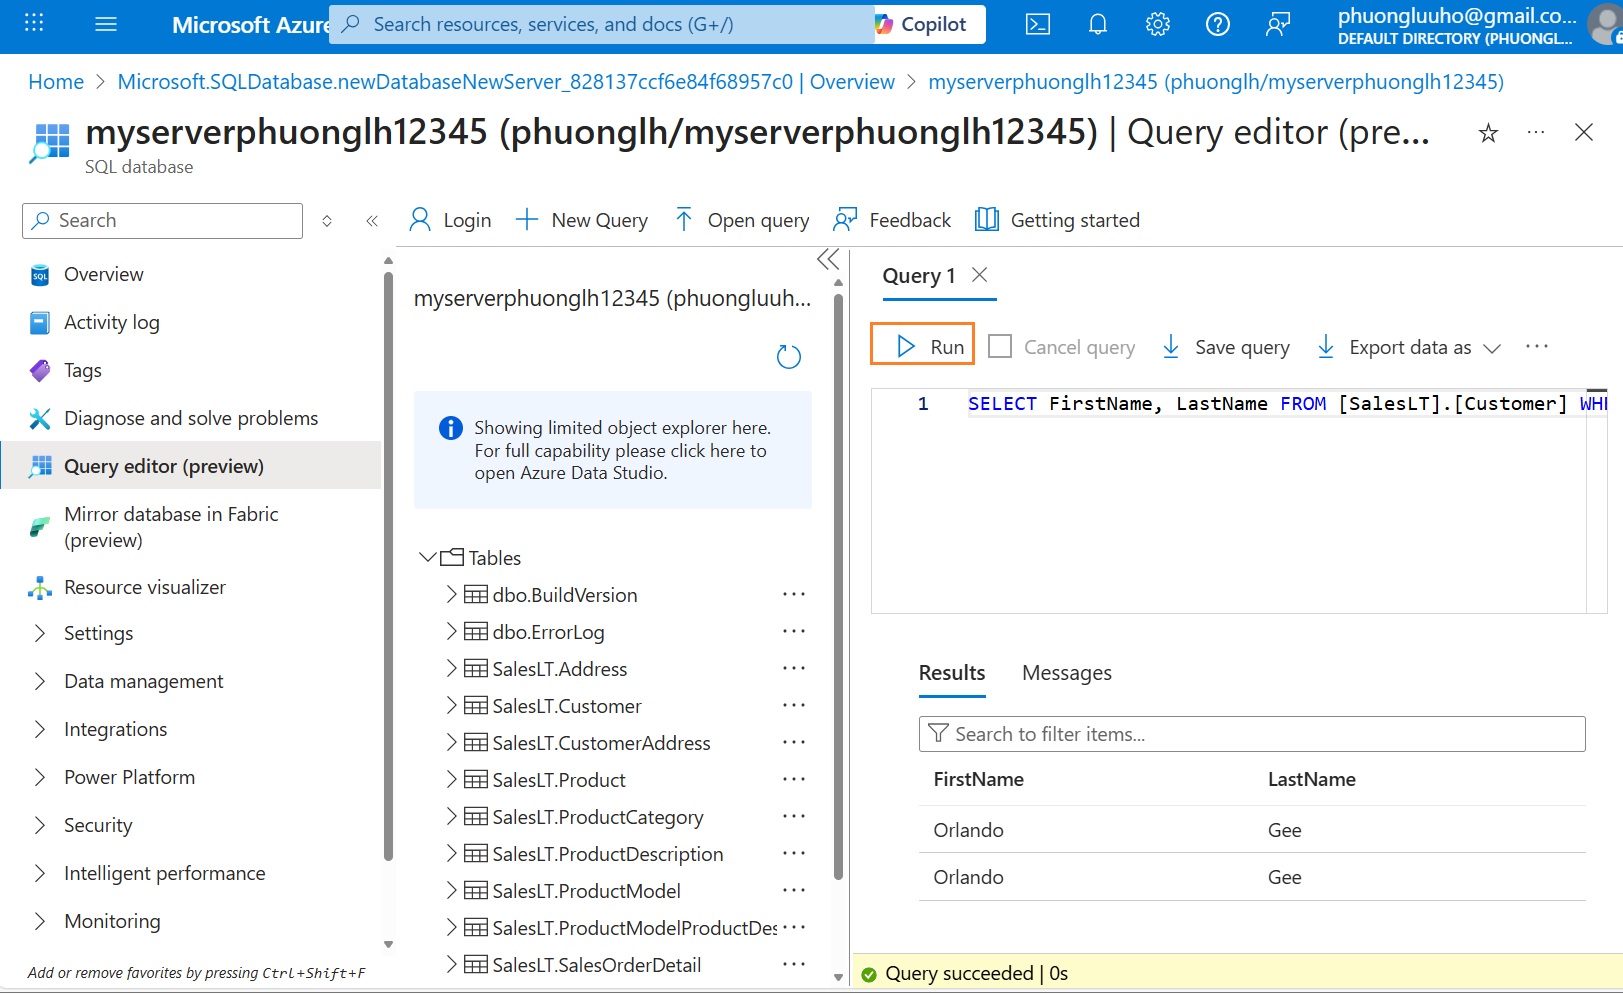
Task: Switch to the Messages tab
Action: coord(1066,673)
